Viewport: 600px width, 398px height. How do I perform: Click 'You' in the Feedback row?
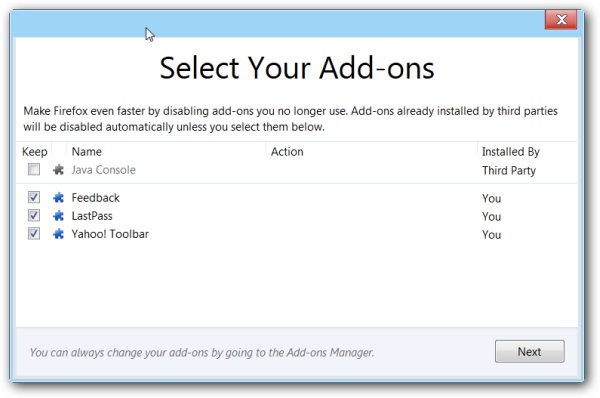pos(491,198)
